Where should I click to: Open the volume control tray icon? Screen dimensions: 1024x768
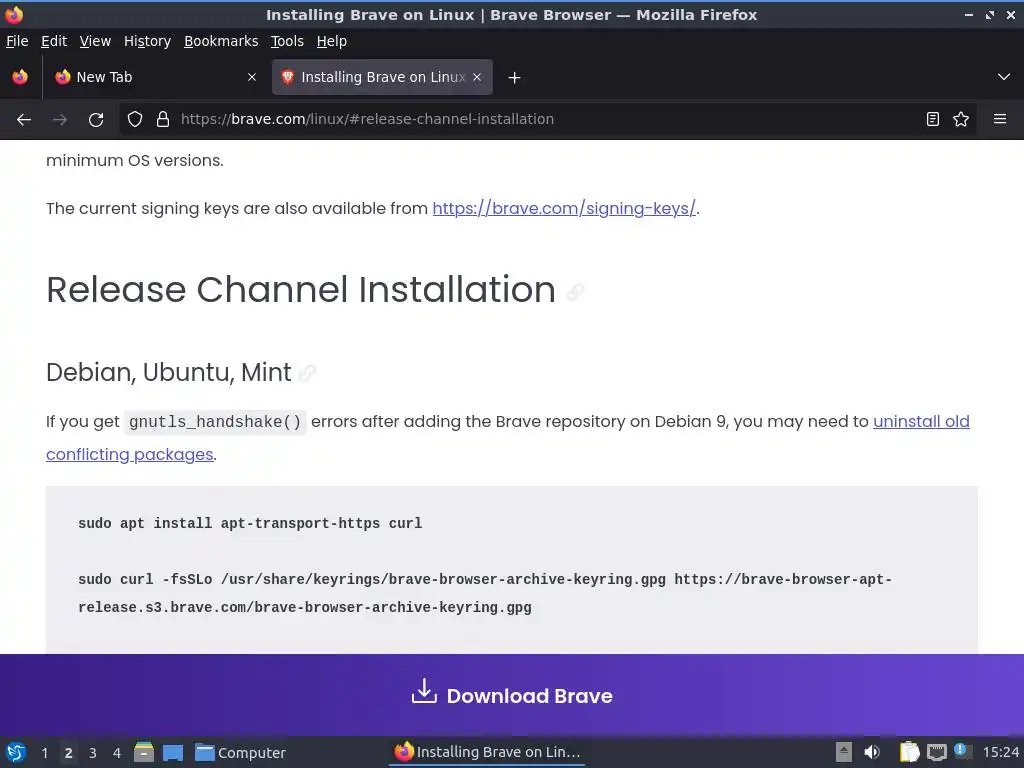coord(872,752)
